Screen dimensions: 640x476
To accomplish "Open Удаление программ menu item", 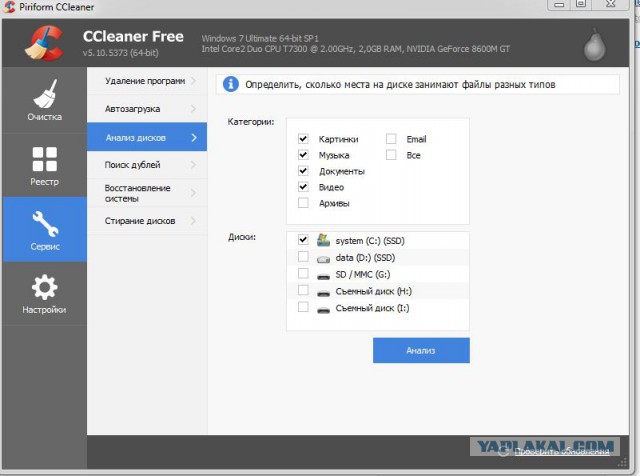I will click(x=147, y=81).
